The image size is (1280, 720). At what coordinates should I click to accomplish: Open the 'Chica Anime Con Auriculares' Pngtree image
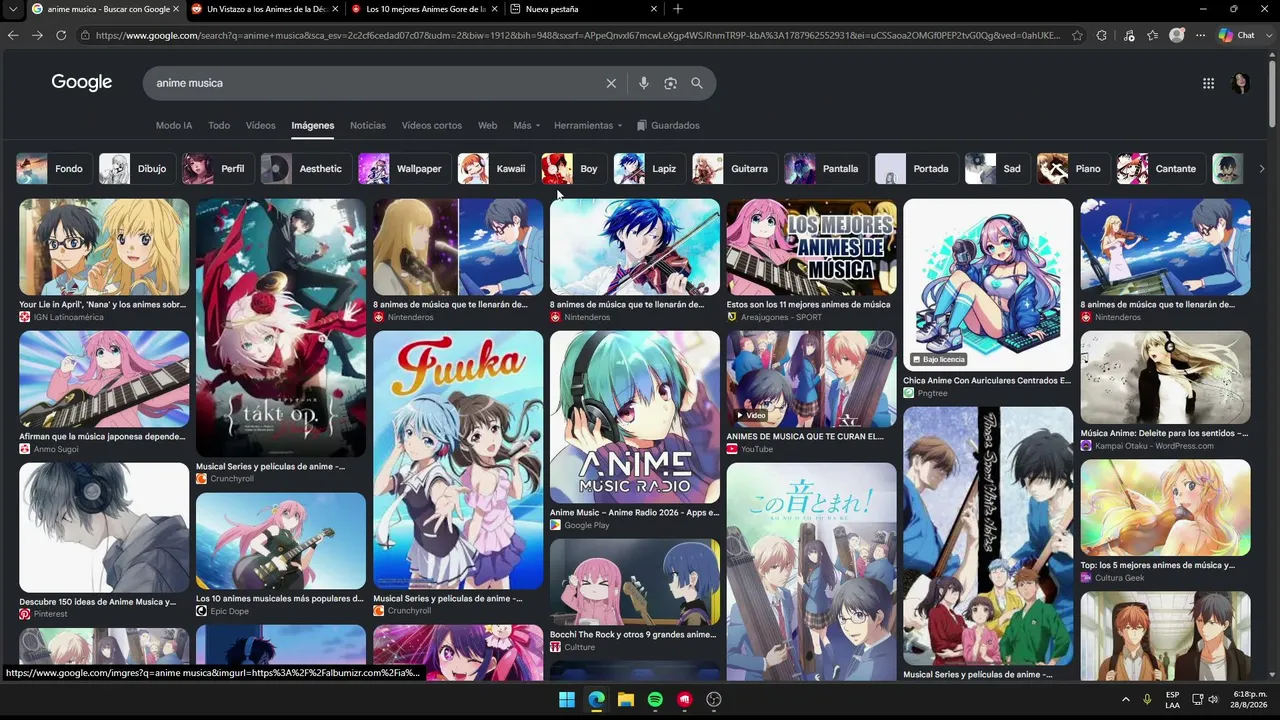coord(988,285)
